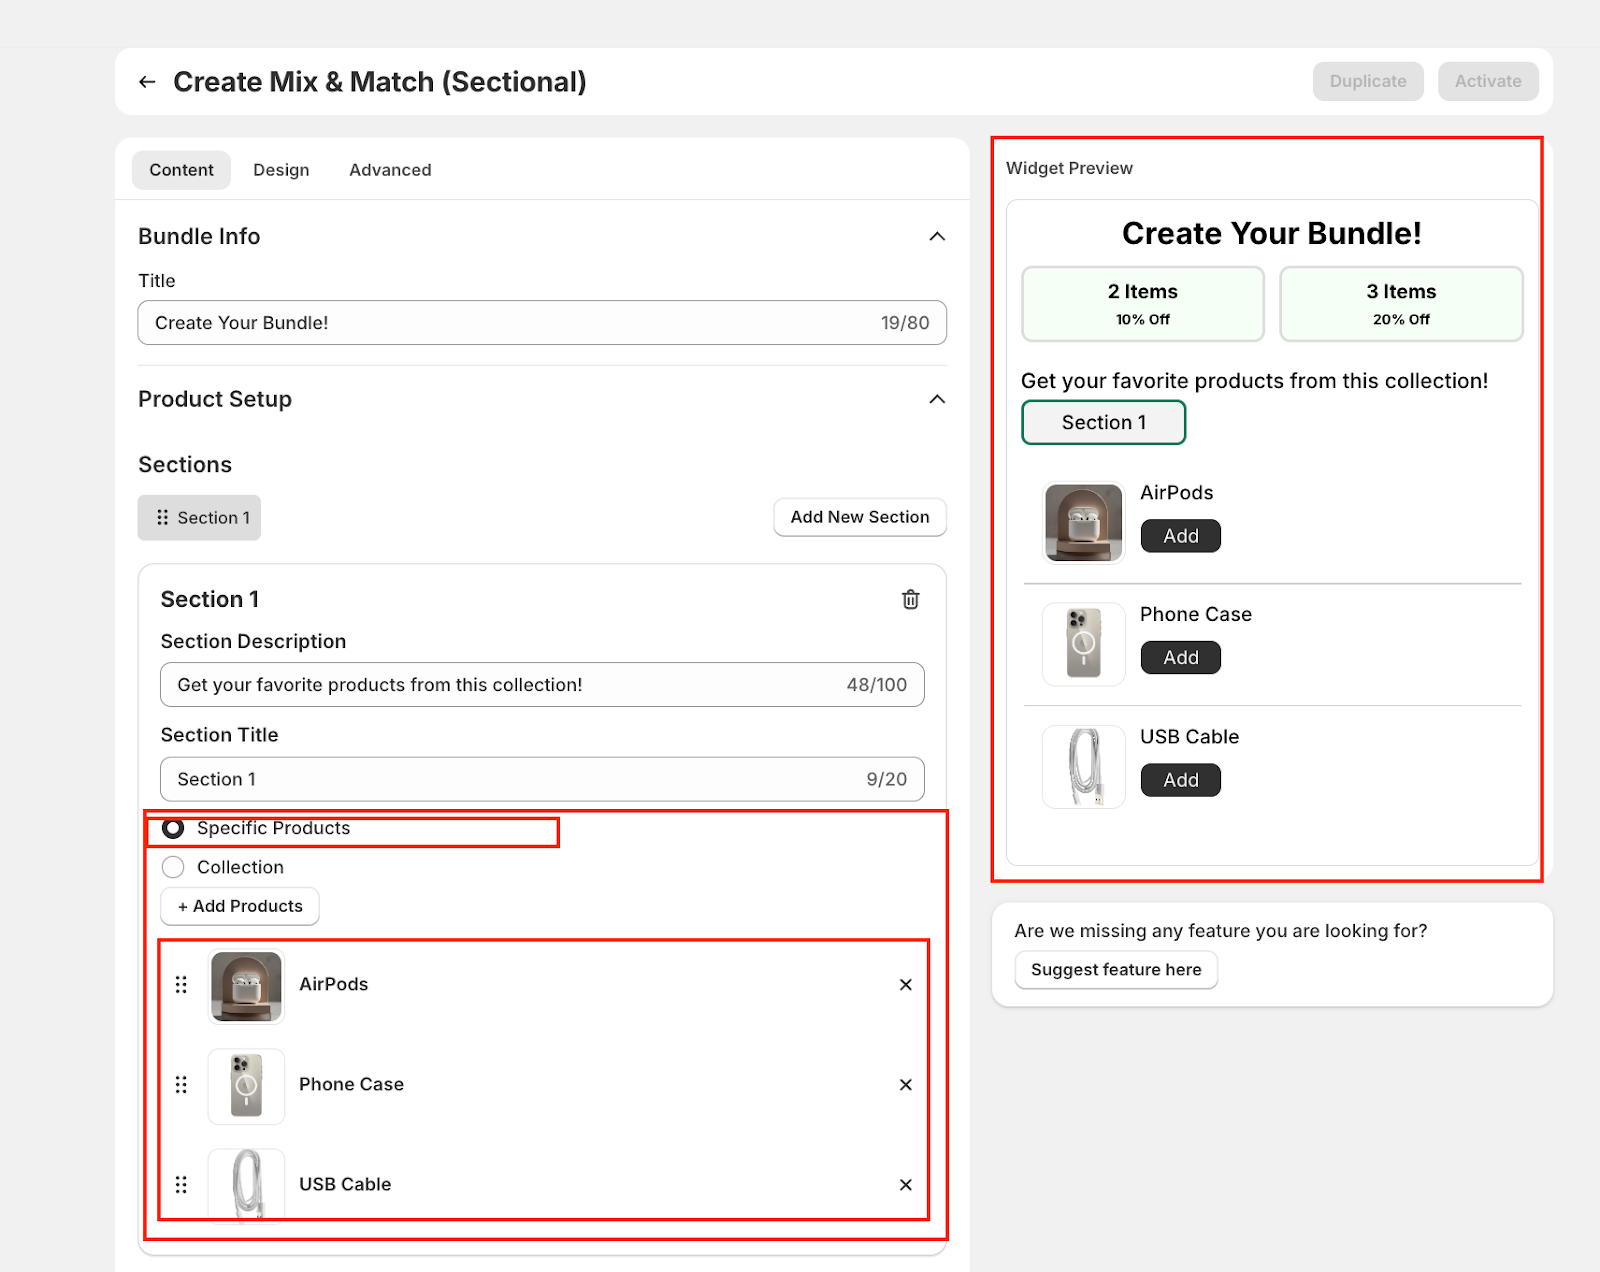Screen dimensions: 1600x1272
Task: Choose the 2 Items 10% Off tier
Action: (x=1142, y=304)
